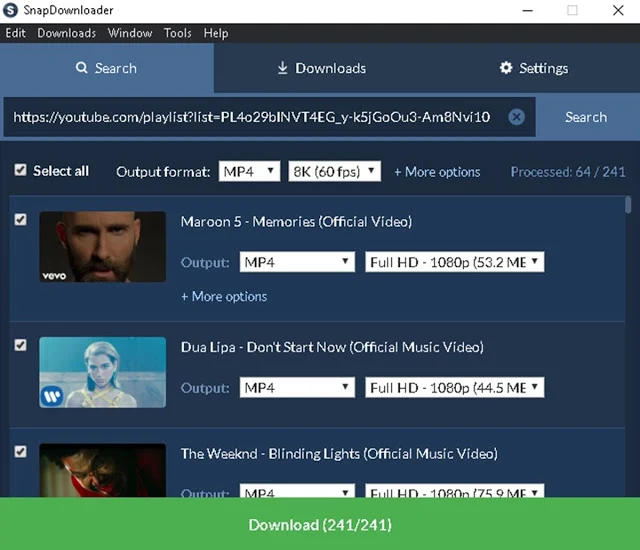Click the download arrow icon on Downloads tab
640x550 pixels.
282,68
